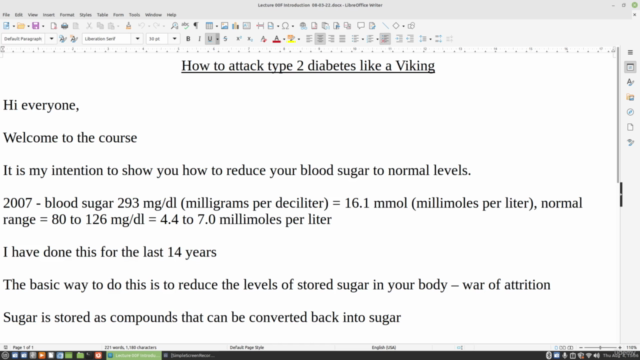This screenshot has width=640, height=360.
Task: Open the Tools menu
Action: (134, 15)
